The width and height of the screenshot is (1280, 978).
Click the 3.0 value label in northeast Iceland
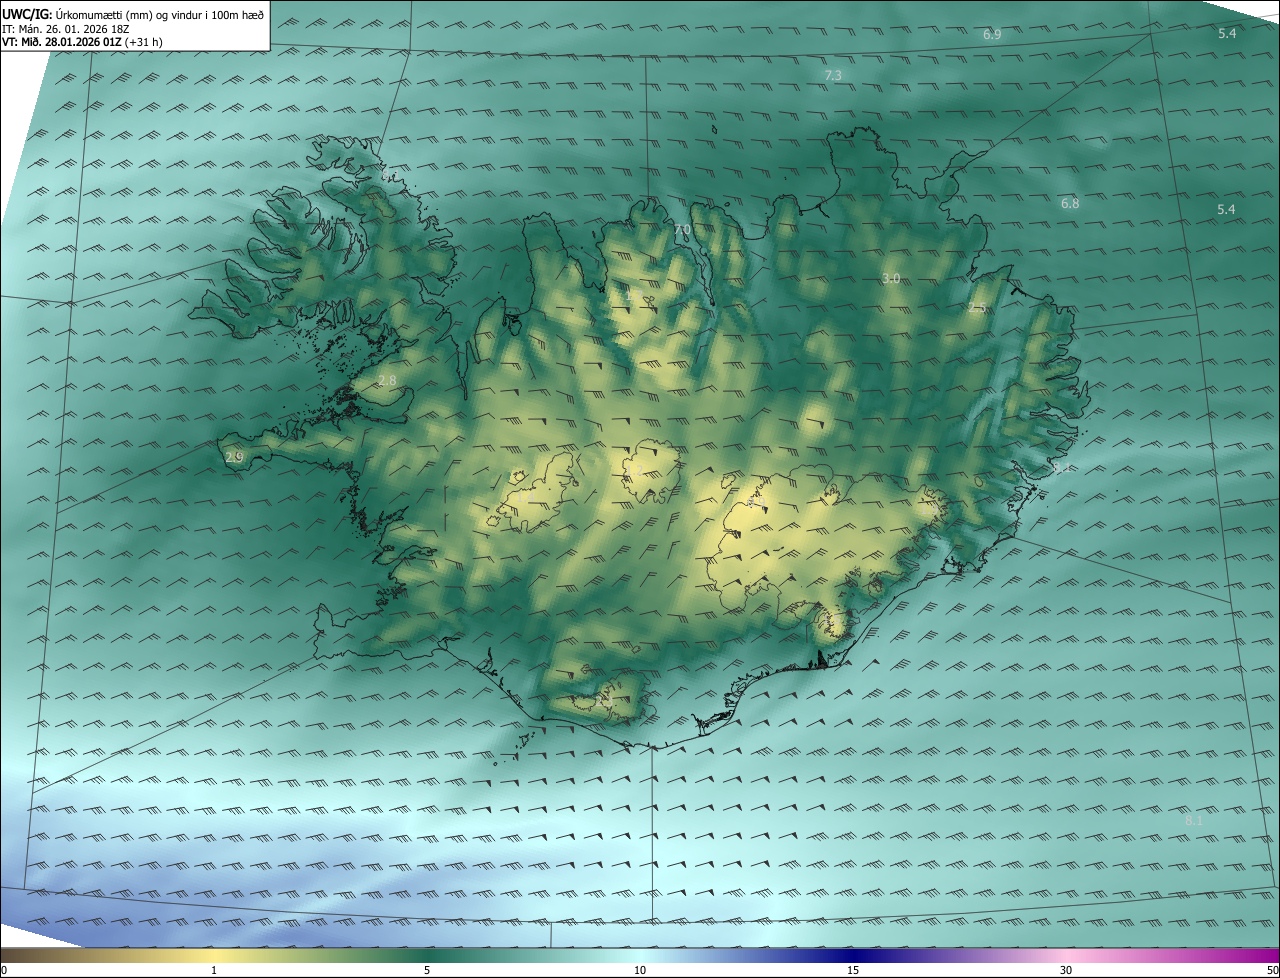coord(891,278)
